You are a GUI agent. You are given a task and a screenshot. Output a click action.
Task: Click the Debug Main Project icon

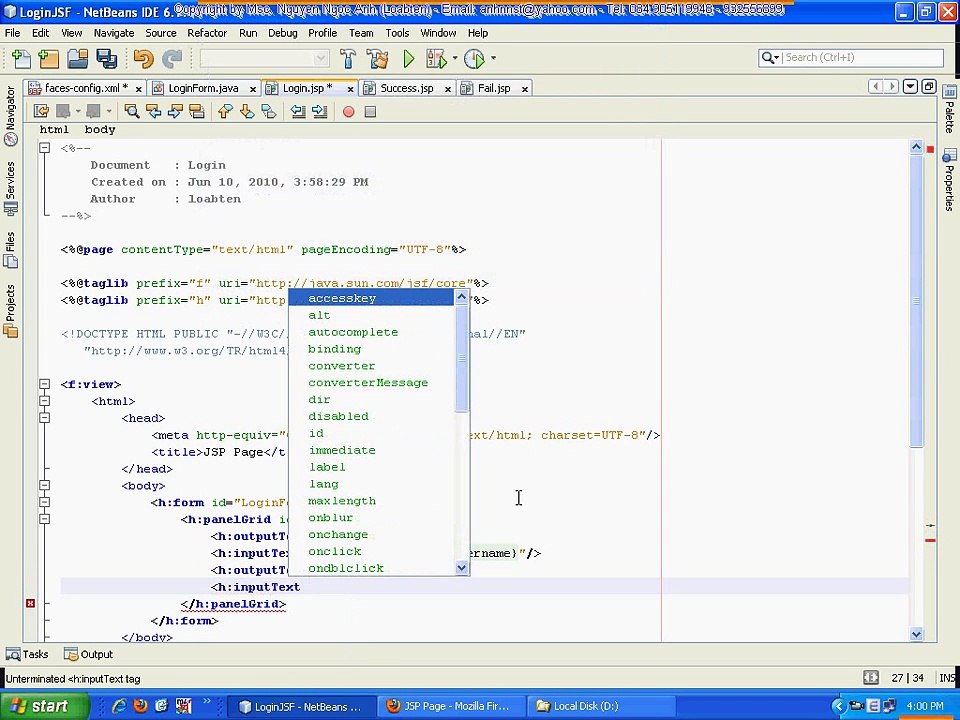click(437, 59)
